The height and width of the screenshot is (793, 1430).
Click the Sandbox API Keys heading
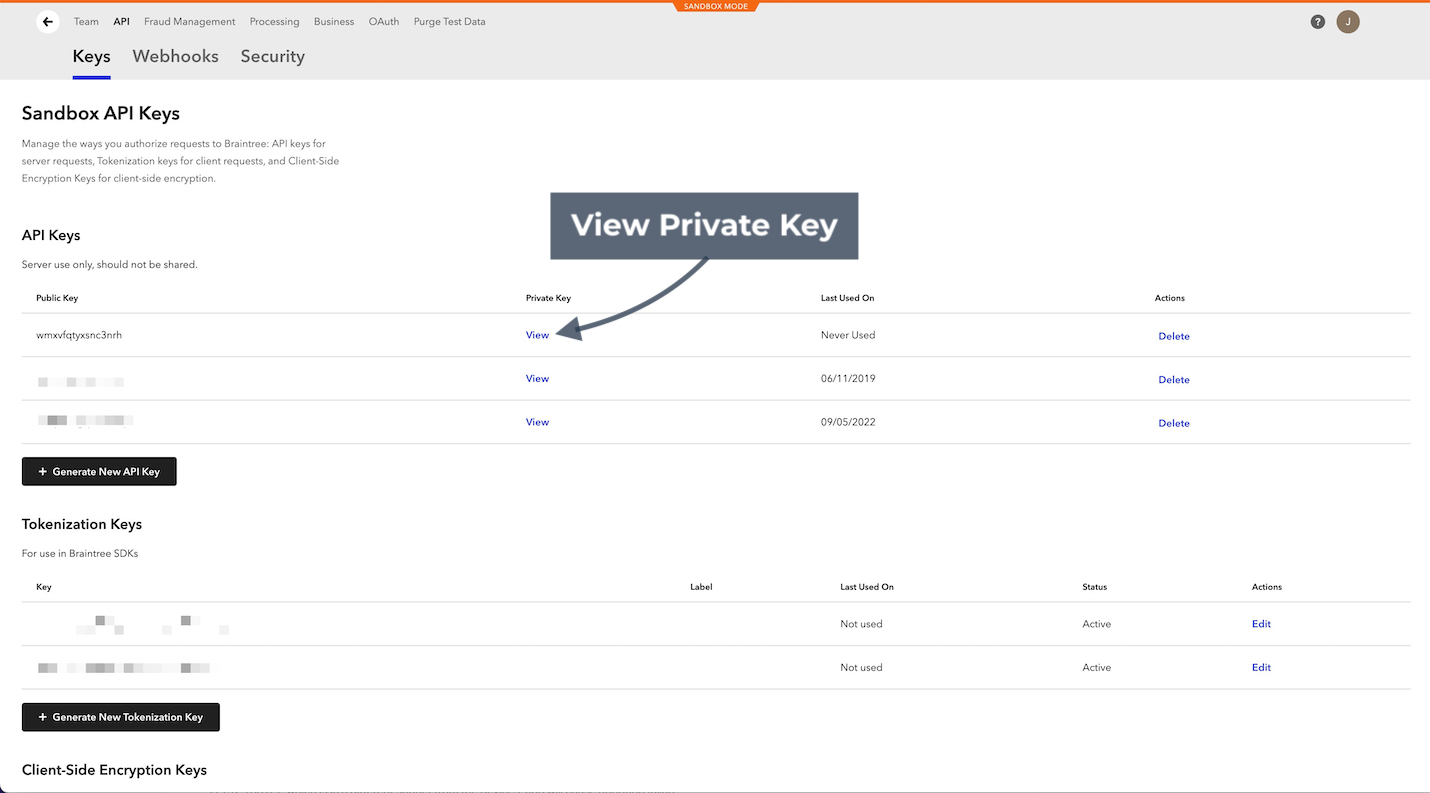101,113
